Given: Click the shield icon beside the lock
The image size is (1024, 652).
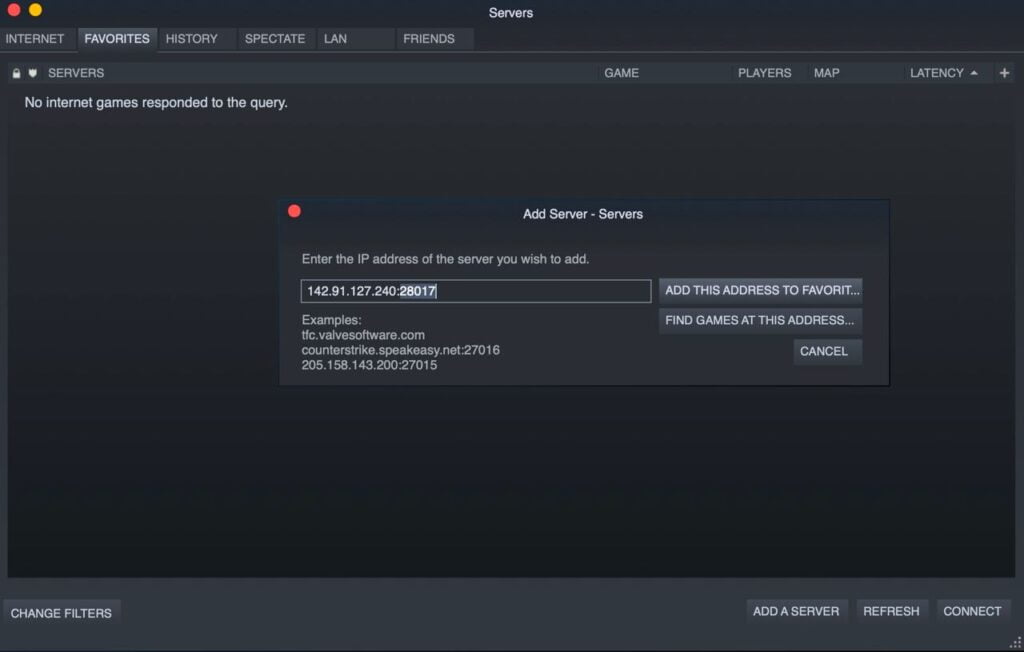Looking at the screenshot, I should click(x=30, y=72).
